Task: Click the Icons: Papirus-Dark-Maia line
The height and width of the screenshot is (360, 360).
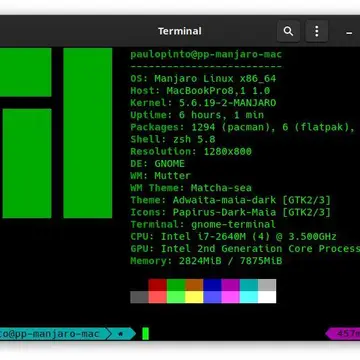Action: pos(230,212)
